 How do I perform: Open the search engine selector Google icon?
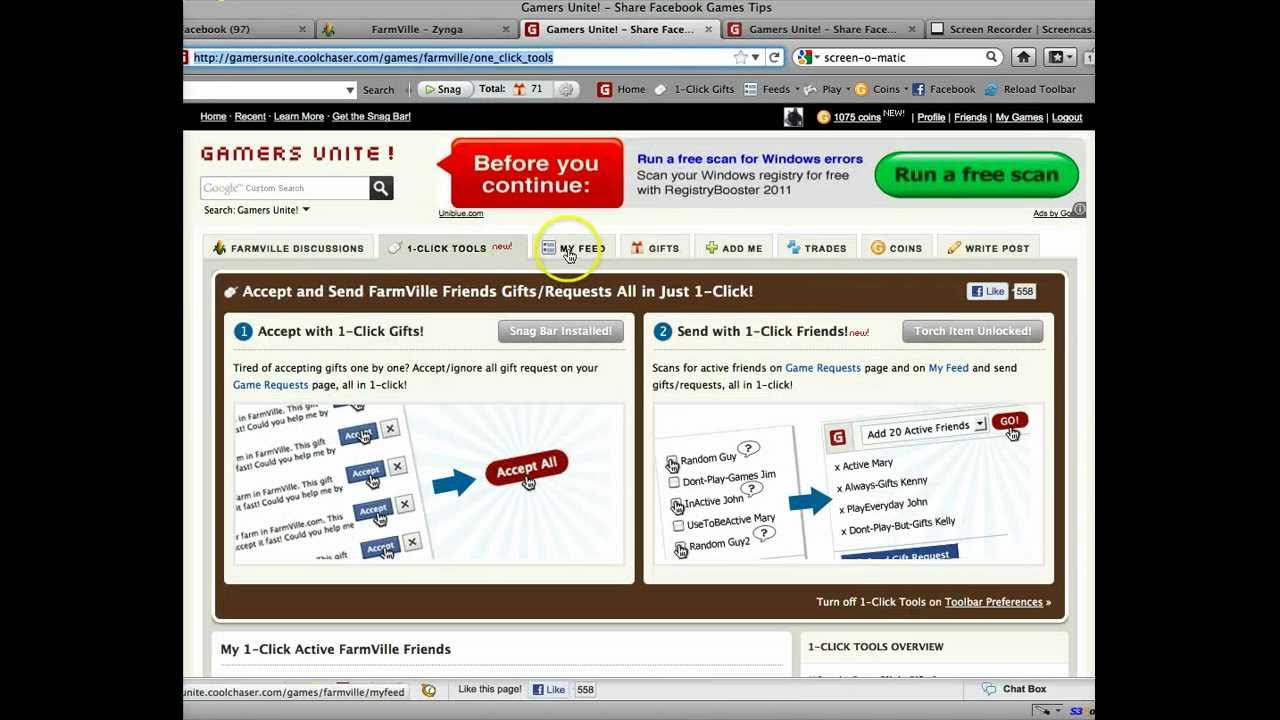[806, 58]
